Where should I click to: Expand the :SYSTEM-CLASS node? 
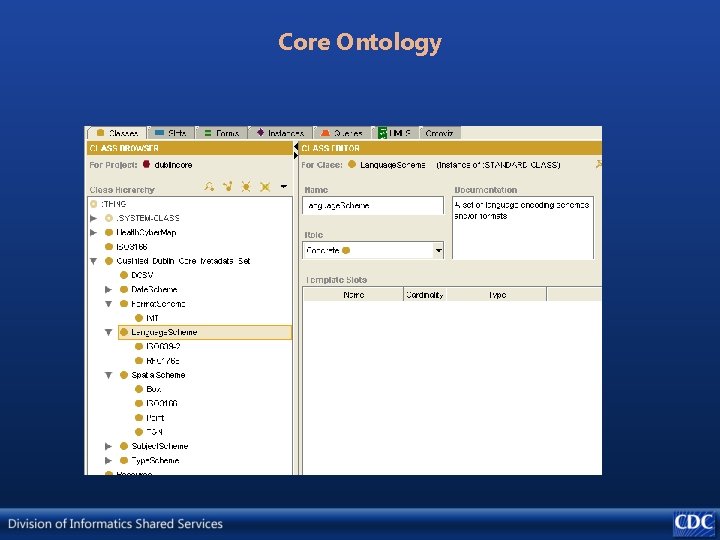[94, 218]
